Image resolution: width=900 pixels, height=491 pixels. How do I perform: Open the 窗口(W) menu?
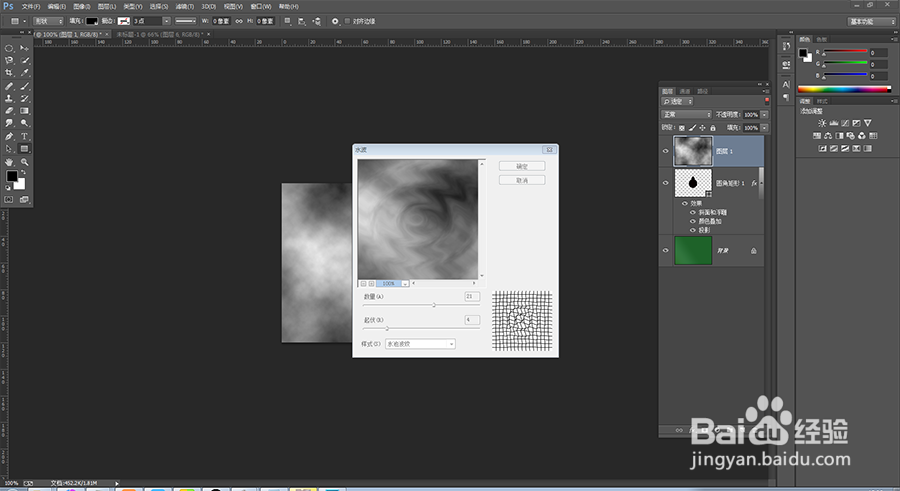click(x=261, y=6)
